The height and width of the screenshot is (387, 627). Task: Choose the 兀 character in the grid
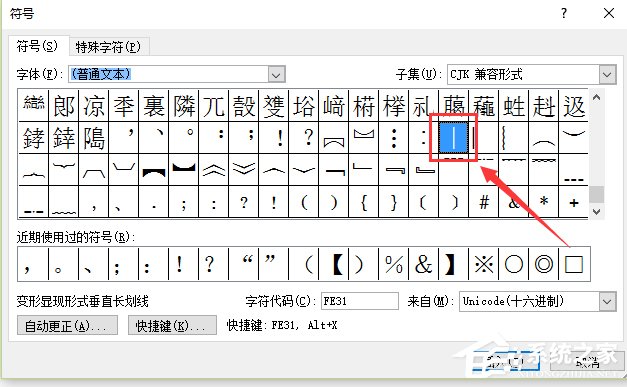tap(214, 106)
